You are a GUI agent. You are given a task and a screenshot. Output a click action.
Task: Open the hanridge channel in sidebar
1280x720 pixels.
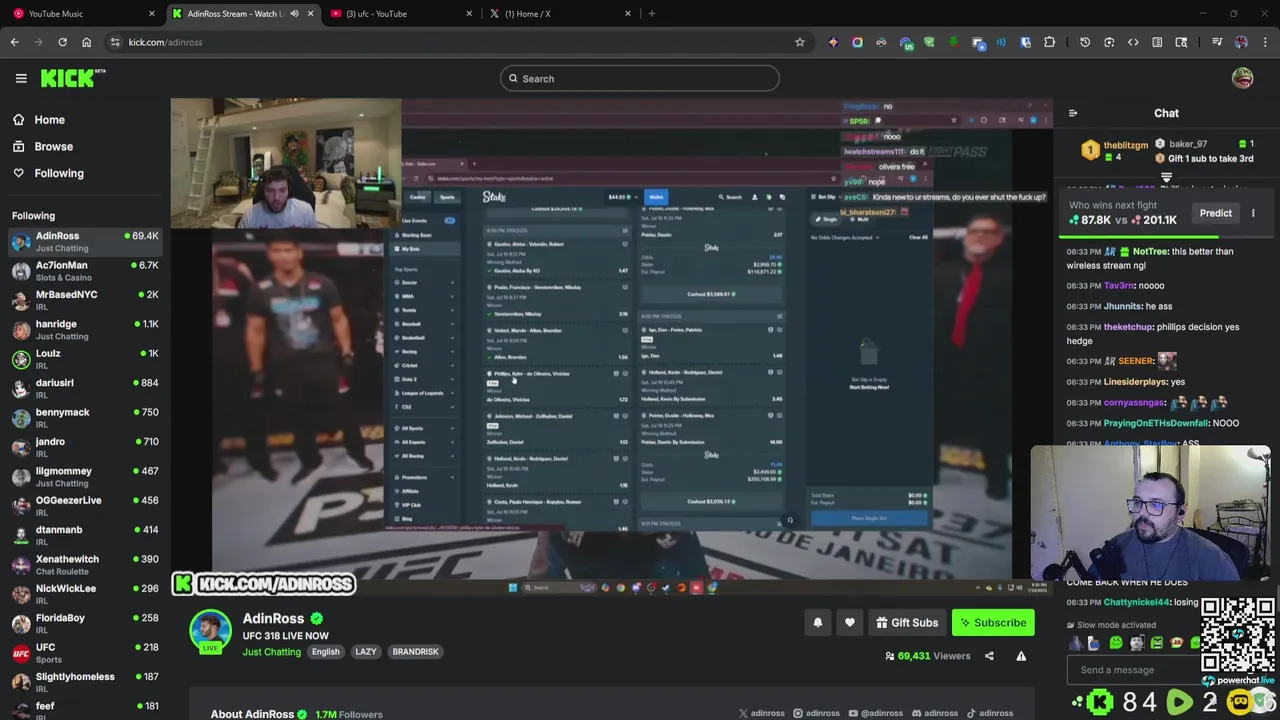point(85,329)
